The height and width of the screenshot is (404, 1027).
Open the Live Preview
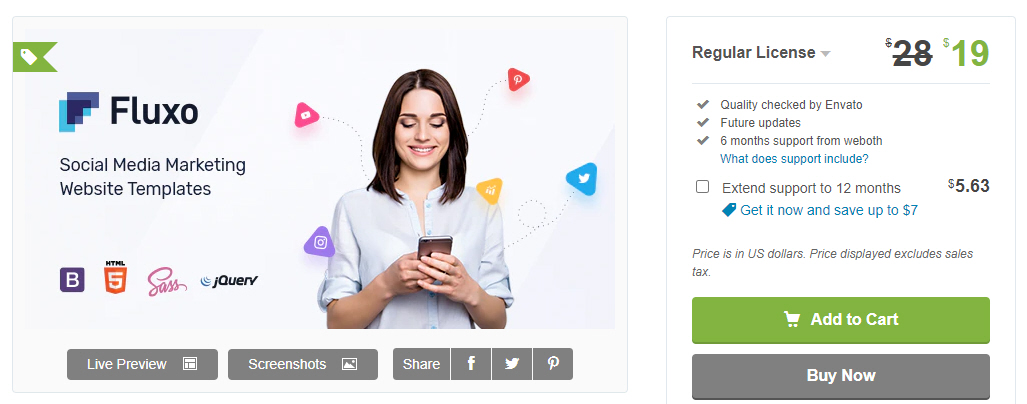point(142,364)
